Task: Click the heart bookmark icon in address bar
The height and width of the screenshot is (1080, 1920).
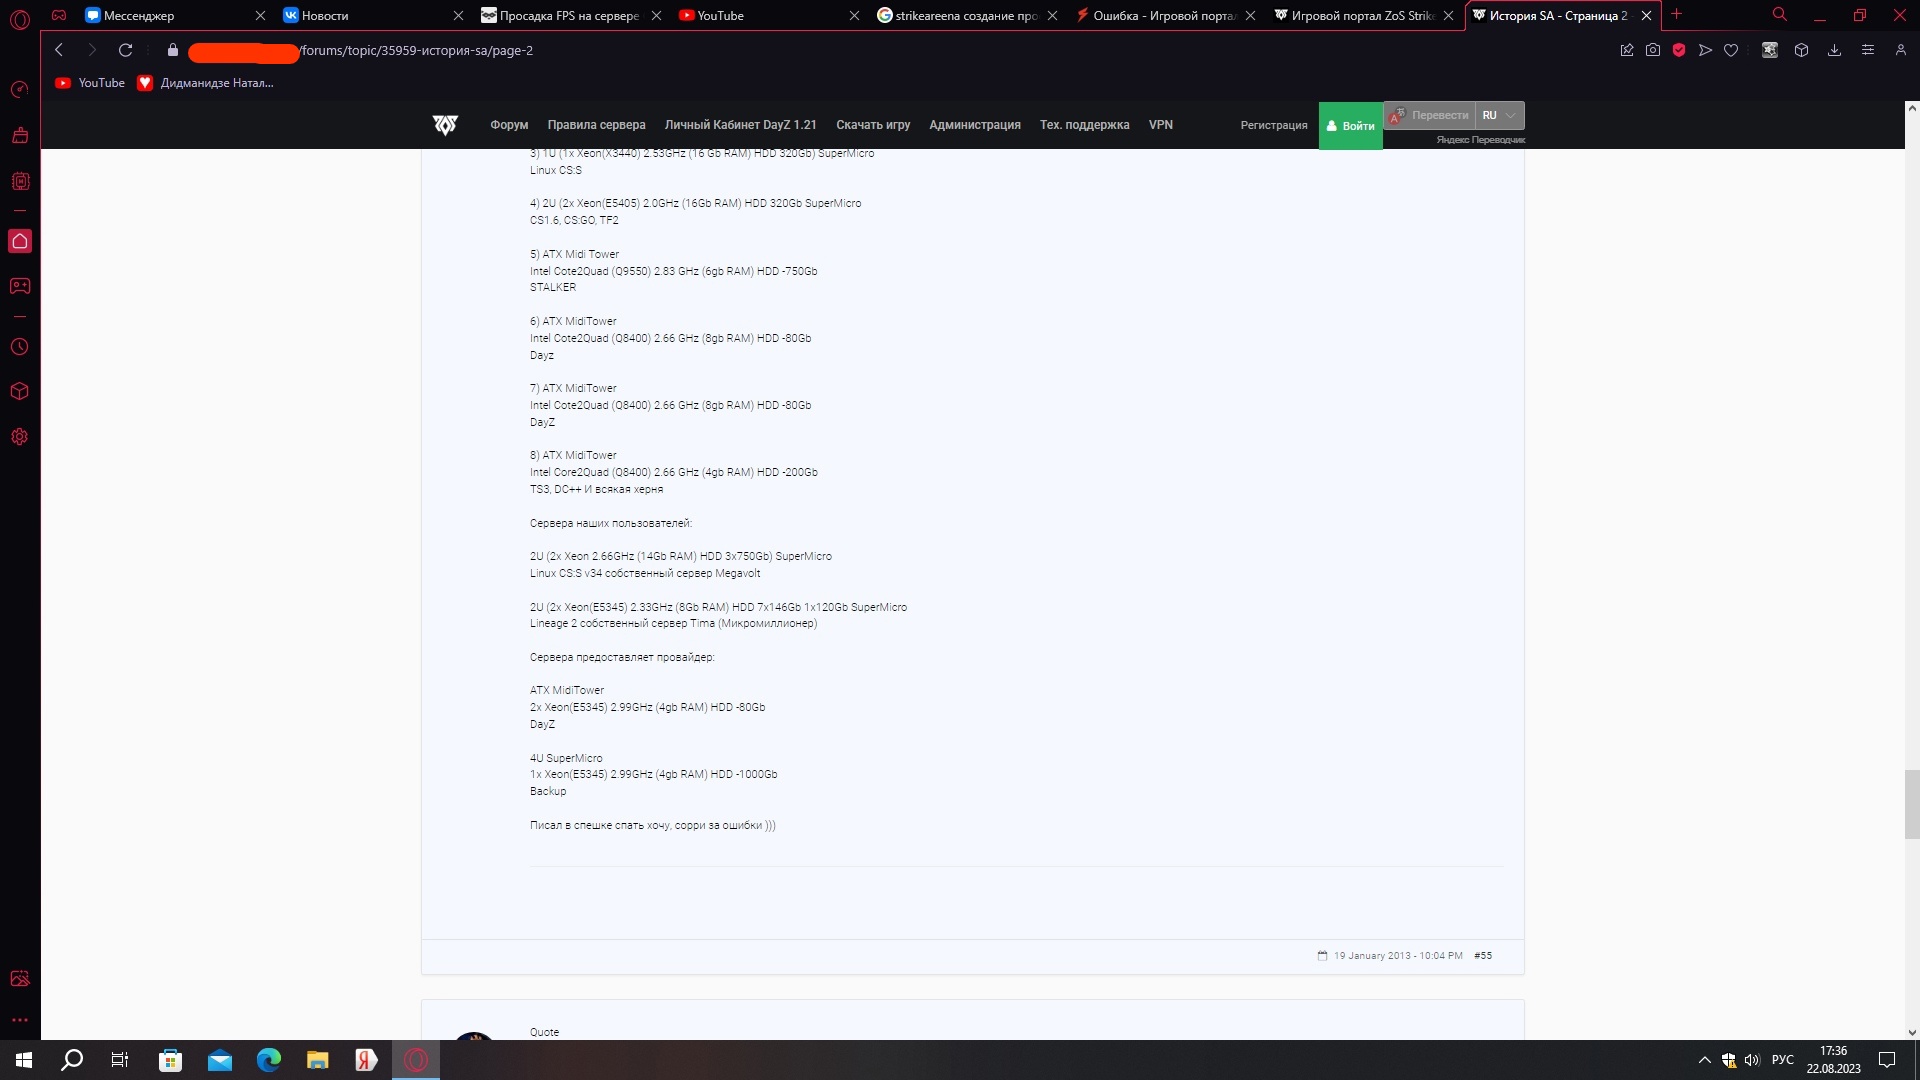Action: tap(1731, 50)
